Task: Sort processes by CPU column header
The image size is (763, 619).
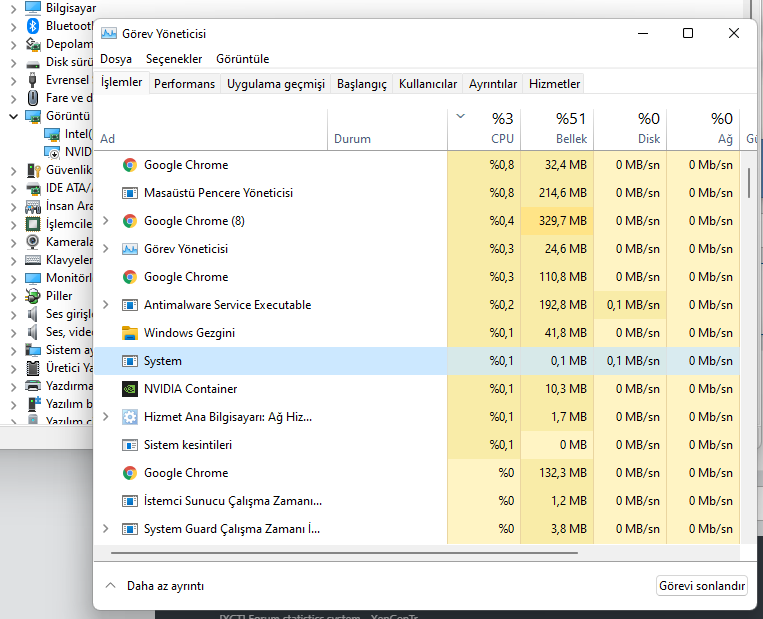Action: pos(484,129)
